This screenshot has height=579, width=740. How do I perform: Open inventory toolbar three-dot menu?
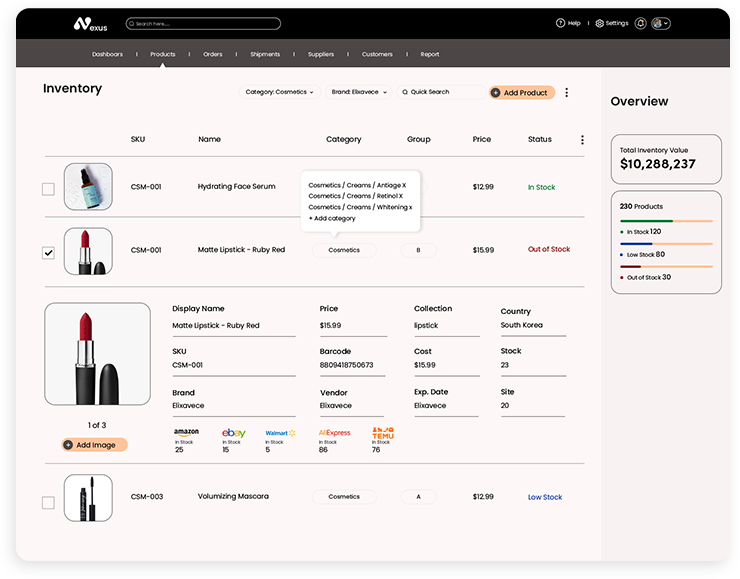[x=566, y=93]
